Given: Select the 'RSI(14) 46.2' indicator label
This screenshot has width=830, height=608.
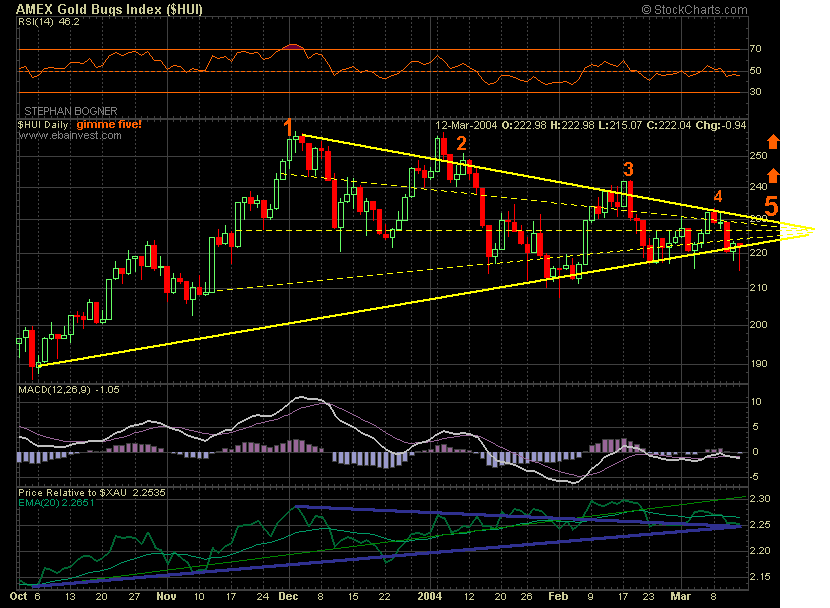Looking at the screenshot, I should [x=49, y=22].
